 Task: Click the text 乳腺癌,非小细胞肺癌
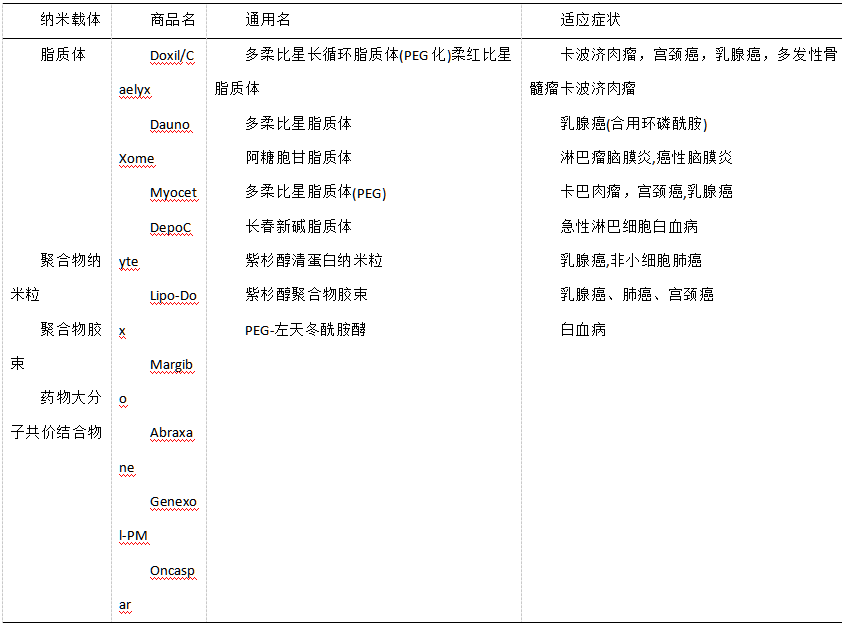(x=631, y=261)
